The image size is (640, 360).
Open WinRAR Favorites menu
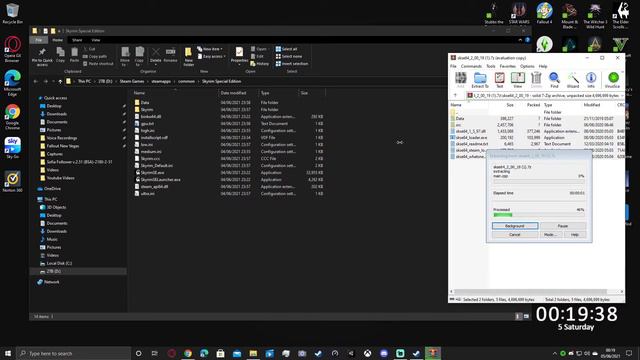coord(507,66)
